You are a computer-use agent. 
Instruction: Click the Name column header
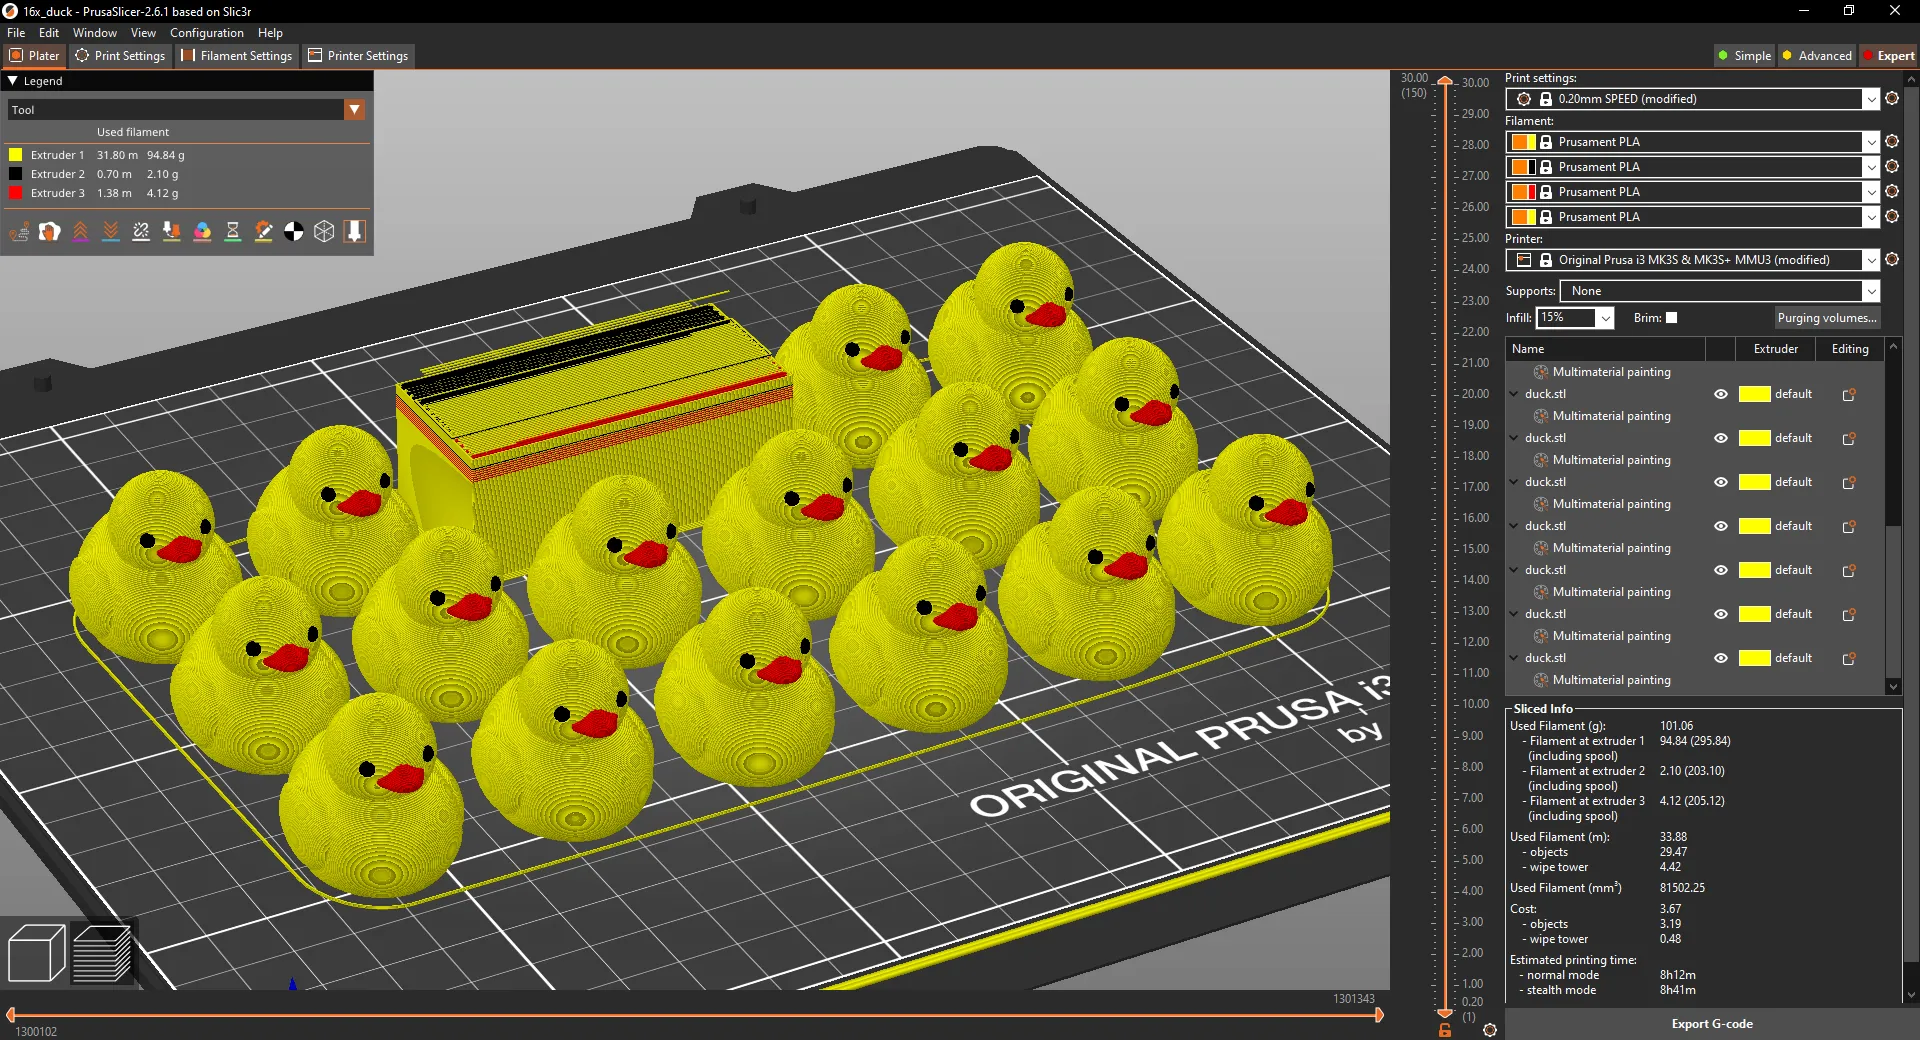pyautogui.click(x=1606, y=349)
